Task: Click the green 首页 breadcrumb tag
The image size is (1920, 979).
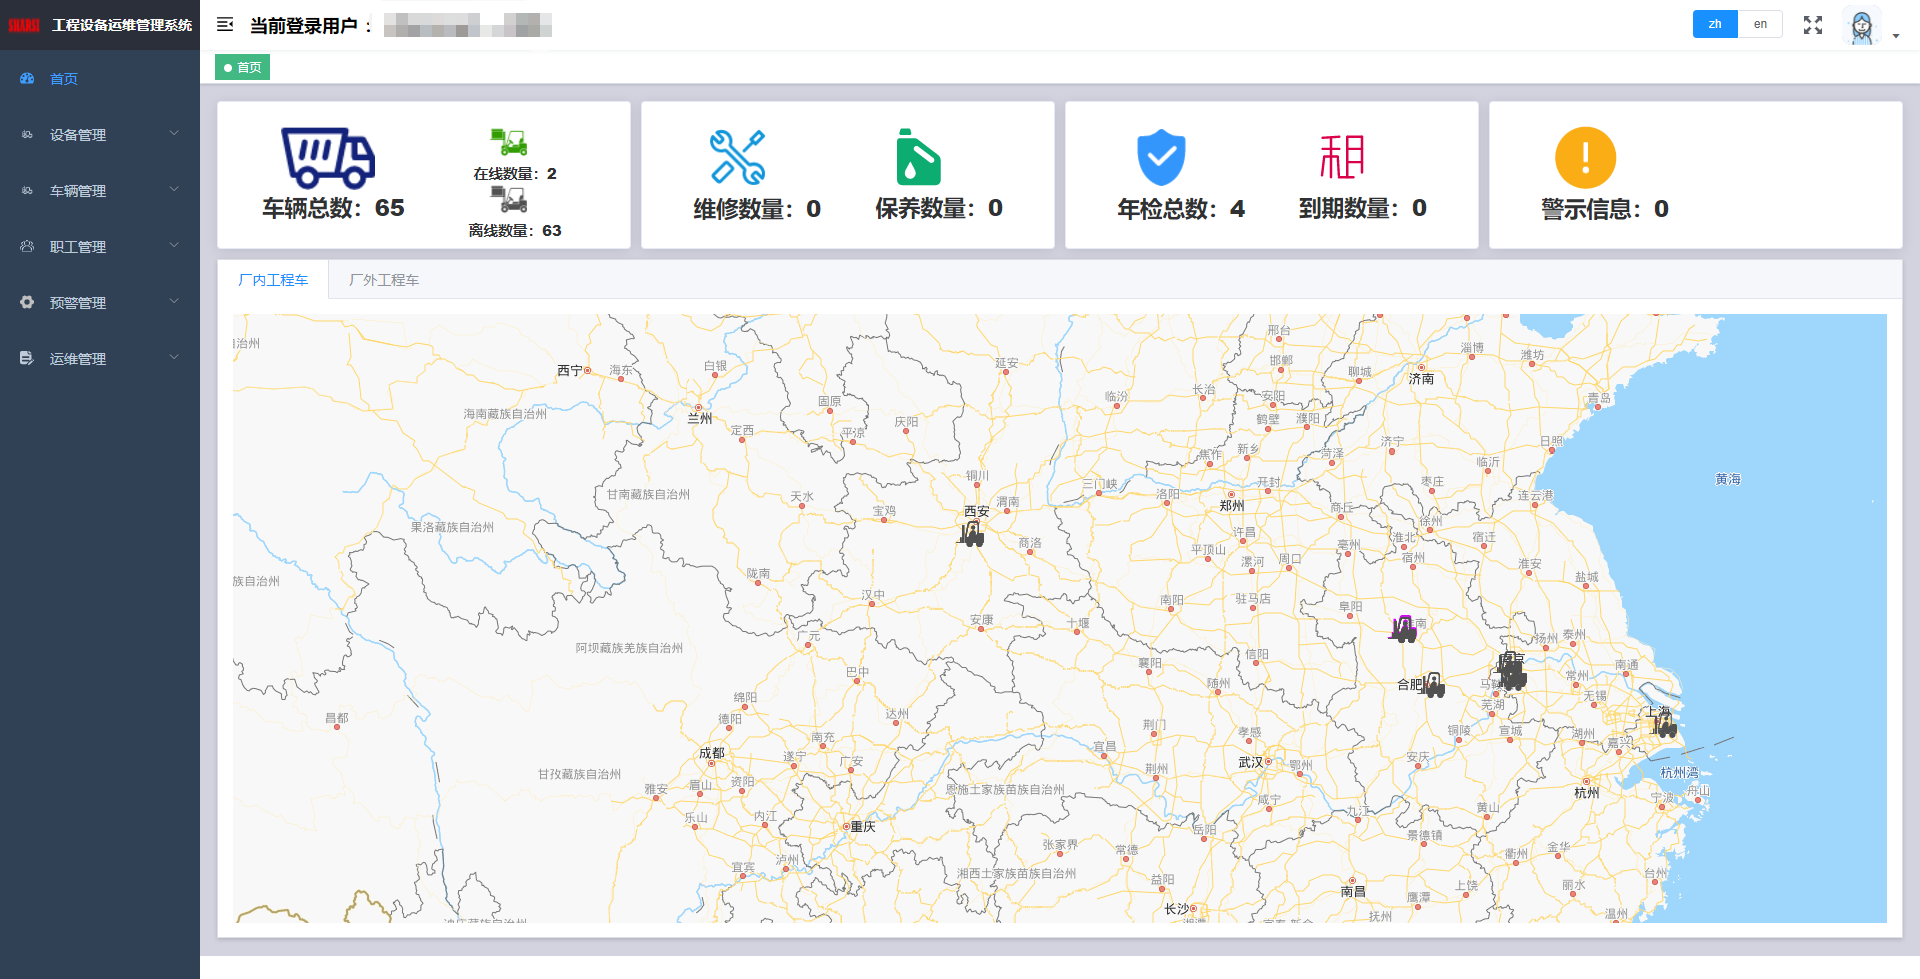Action: [x=243, y=68]
